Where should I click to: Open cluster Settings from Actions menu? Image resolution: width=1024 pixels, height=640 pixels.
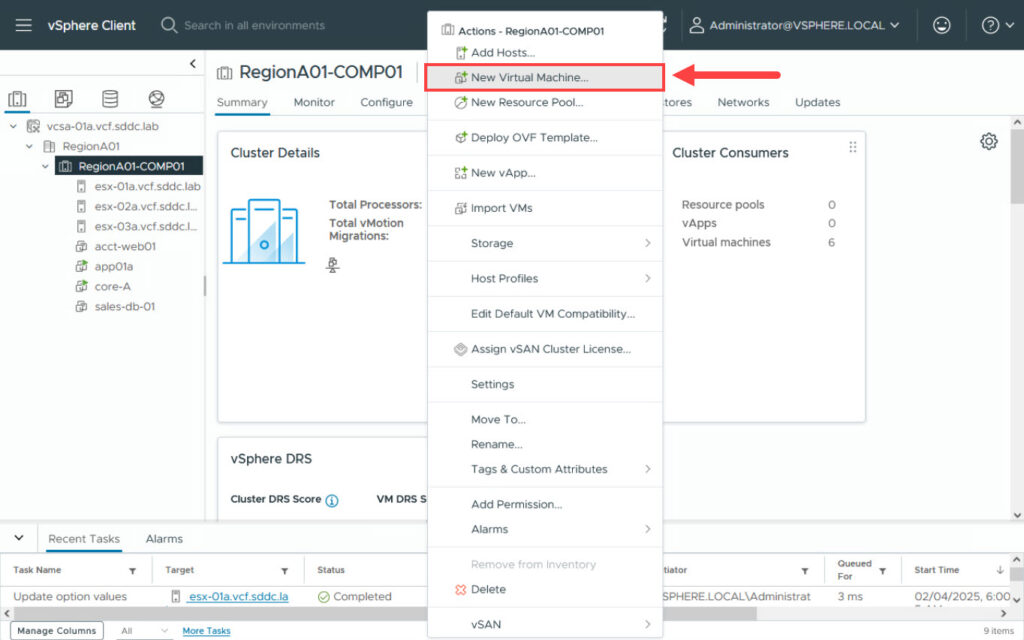point(545,384)
